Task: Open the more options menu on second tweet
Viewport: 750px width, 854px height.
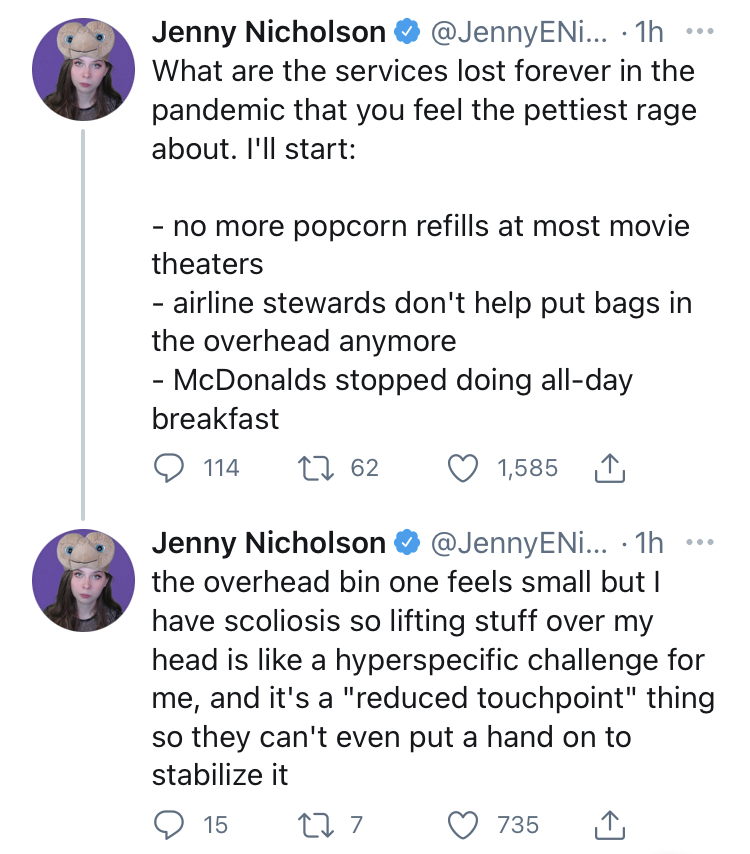Action: pos(700,542)
